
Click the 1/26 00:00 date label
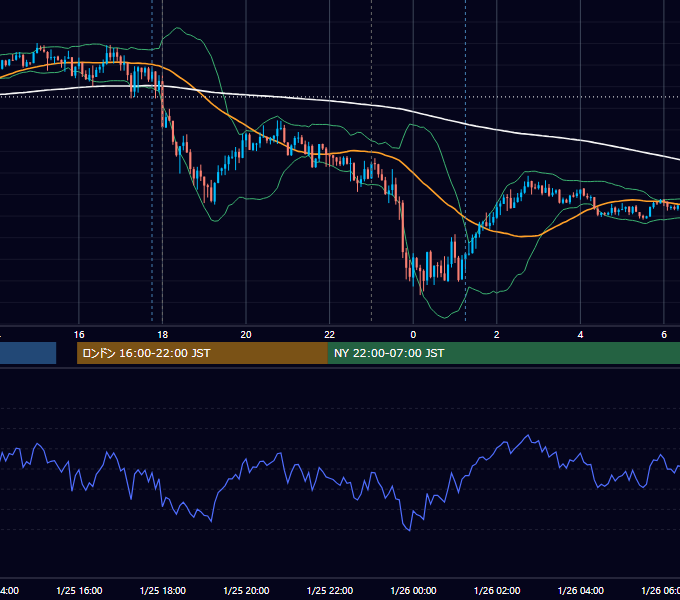point(413,590)
